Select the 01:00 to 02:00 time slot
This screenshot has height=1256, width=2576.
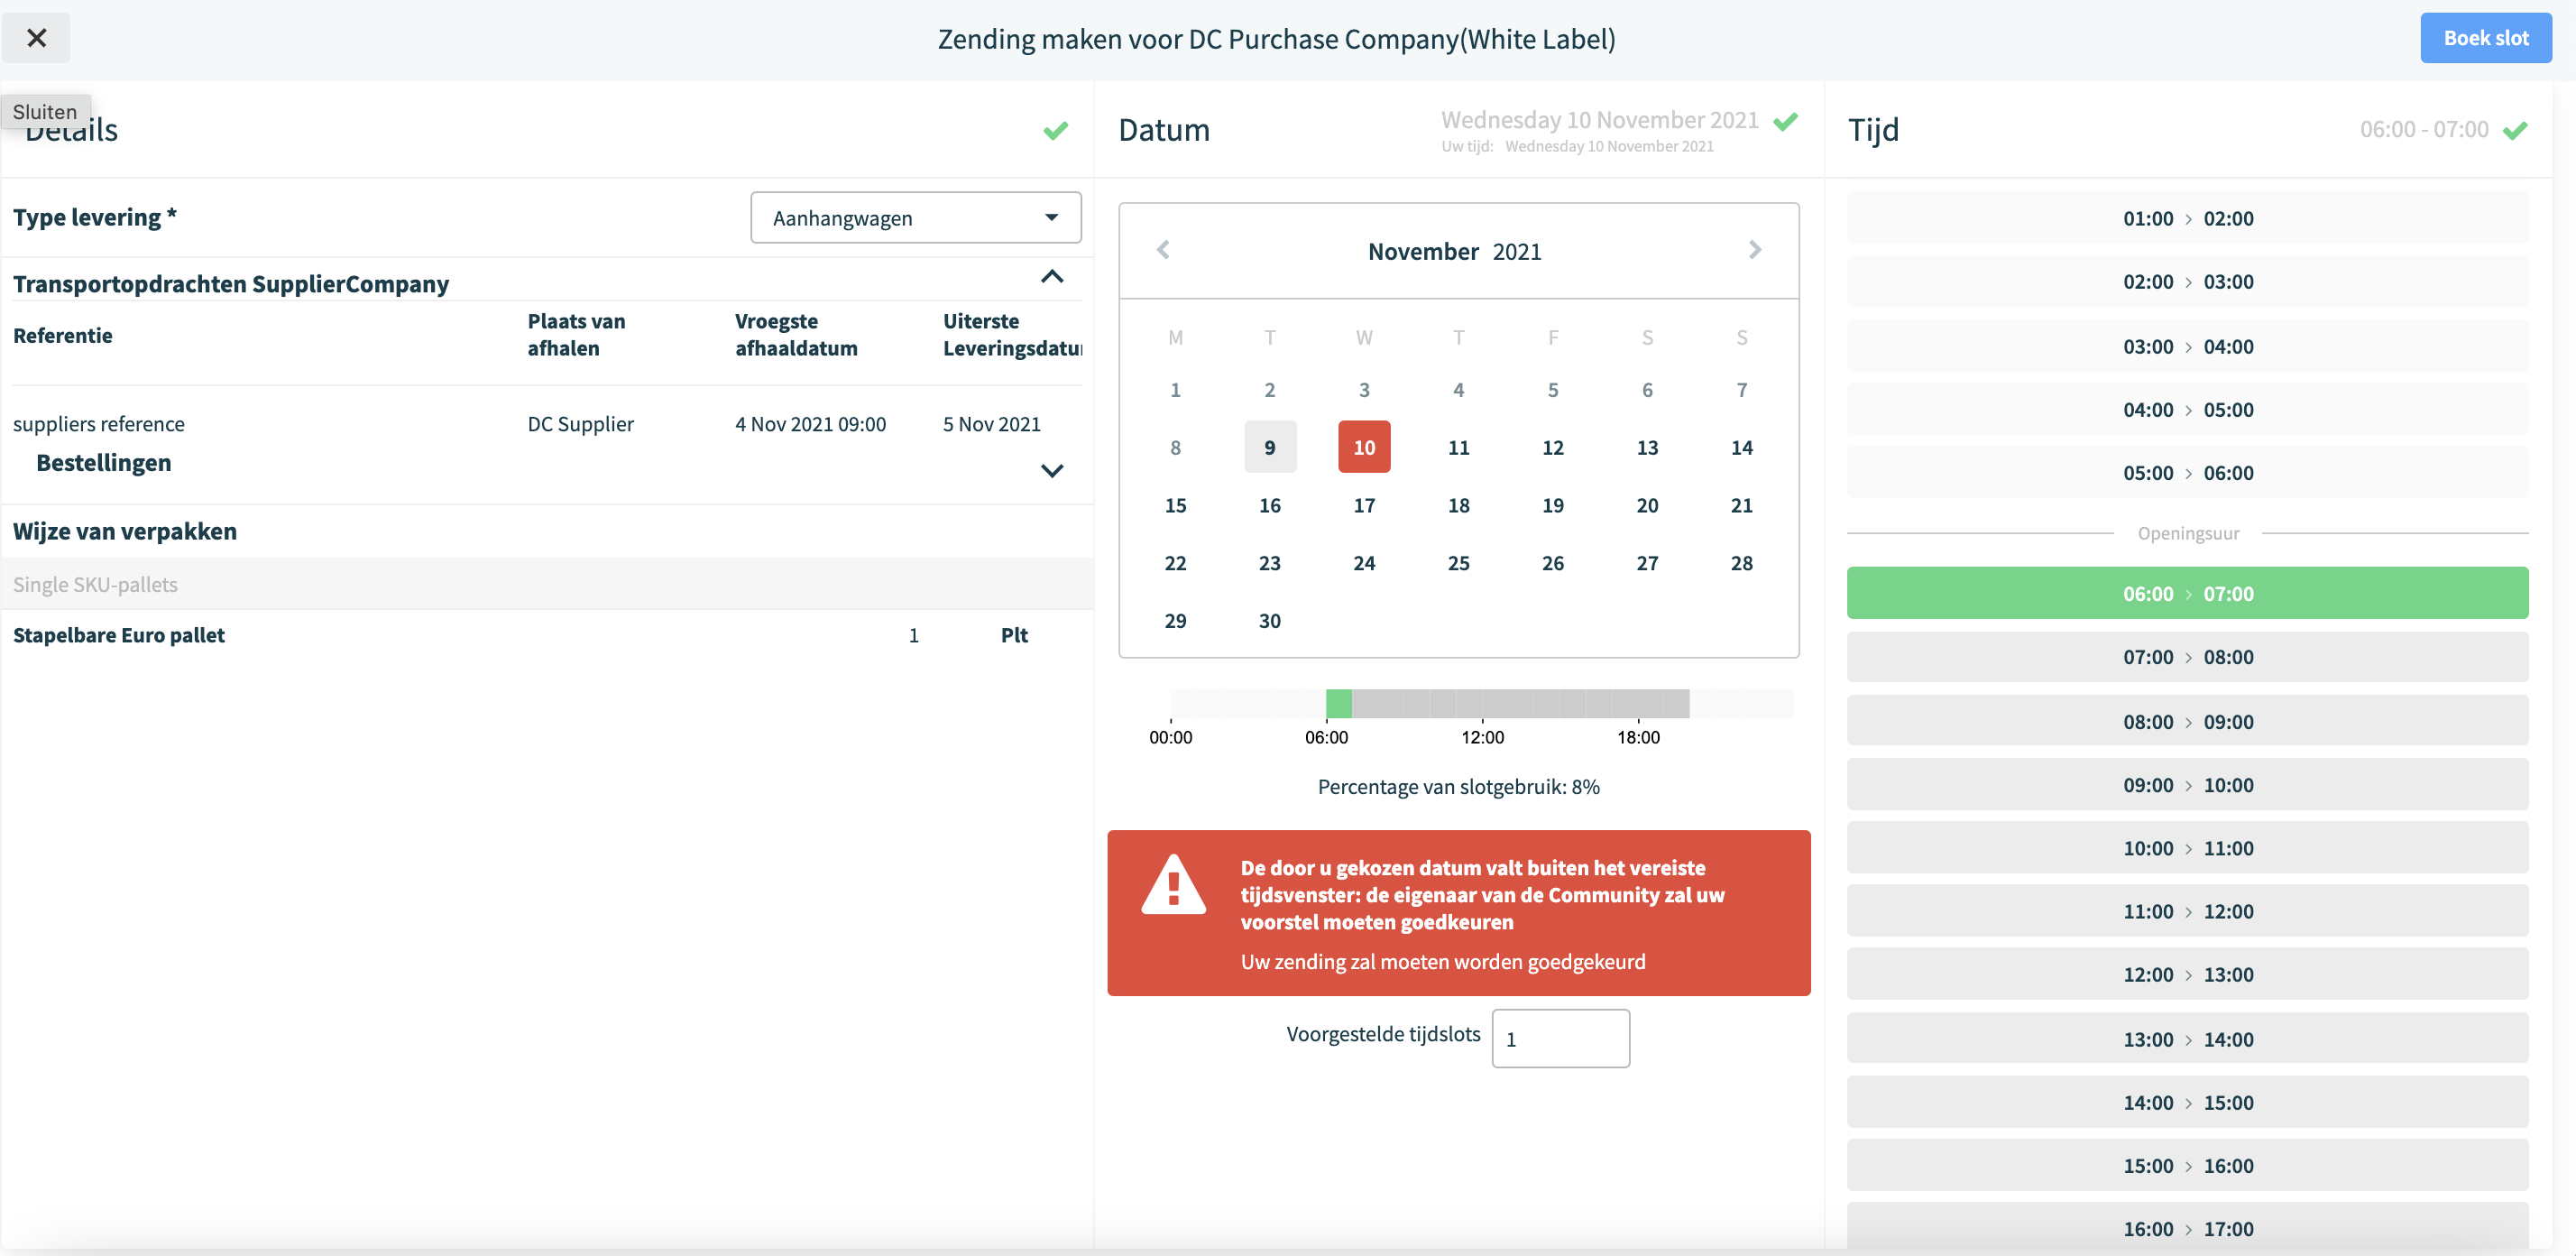click(2188, 218)
